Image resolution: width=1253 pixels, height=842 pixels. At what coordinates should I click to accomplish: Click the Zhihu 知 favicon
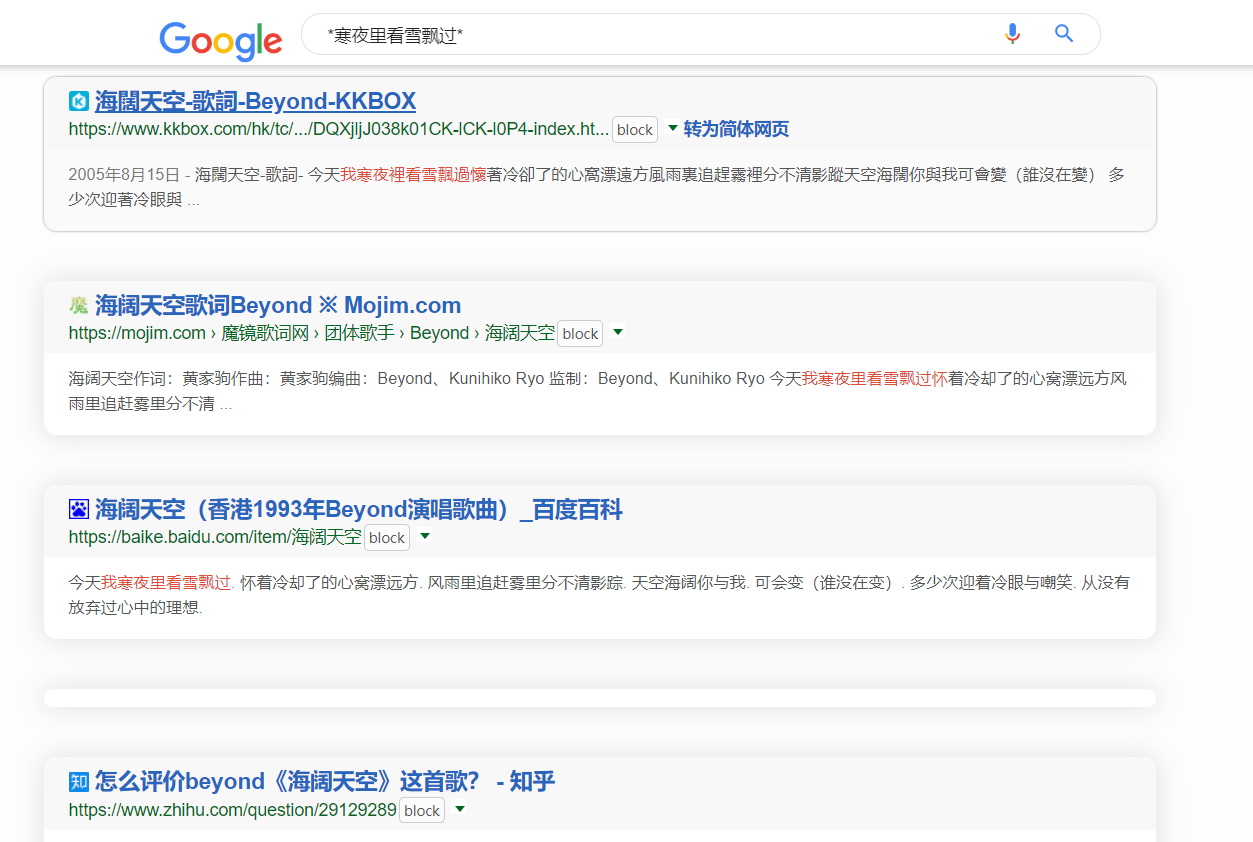pyautogui.click(x=79, y=781)
